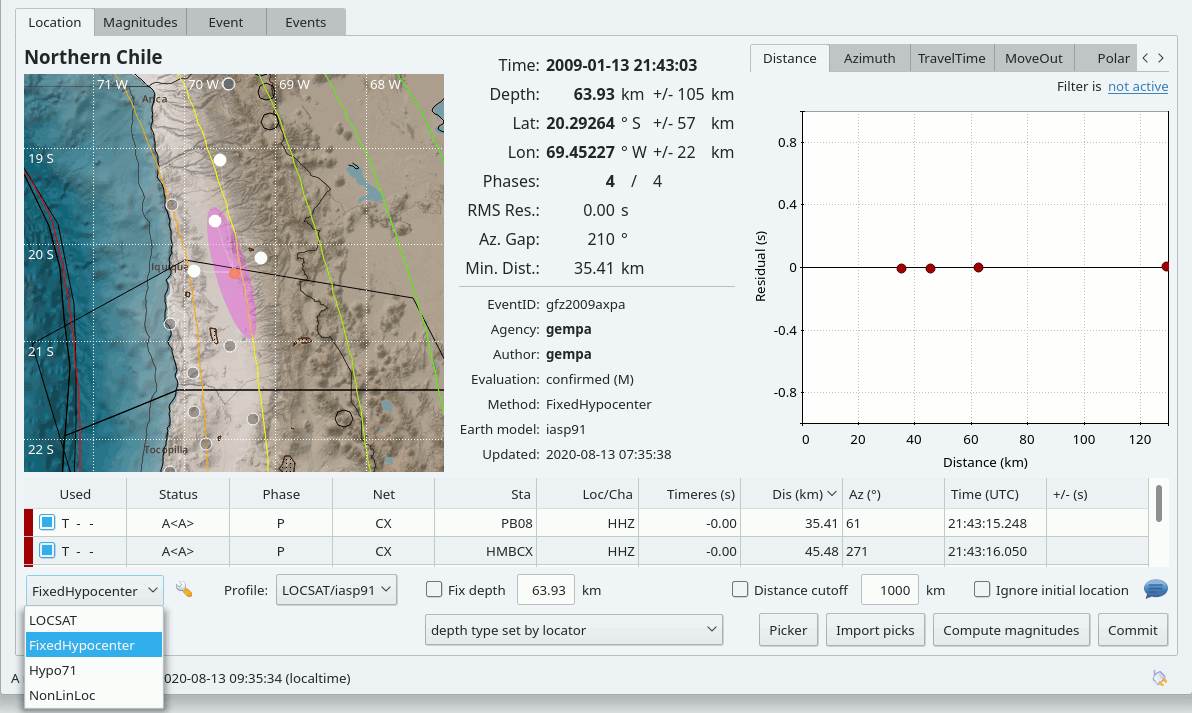
Task: Expand depth type set by locator dropdown
Action: 573,630
